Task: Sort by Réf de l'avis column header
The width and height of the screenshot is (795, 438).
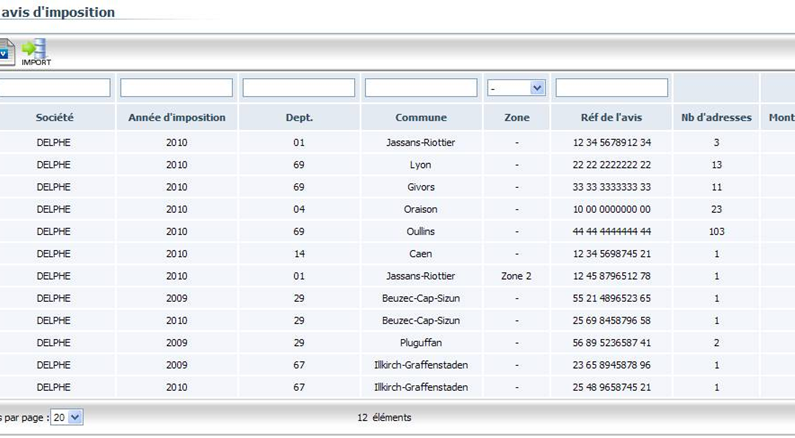Action: click(x=611, y=118)
